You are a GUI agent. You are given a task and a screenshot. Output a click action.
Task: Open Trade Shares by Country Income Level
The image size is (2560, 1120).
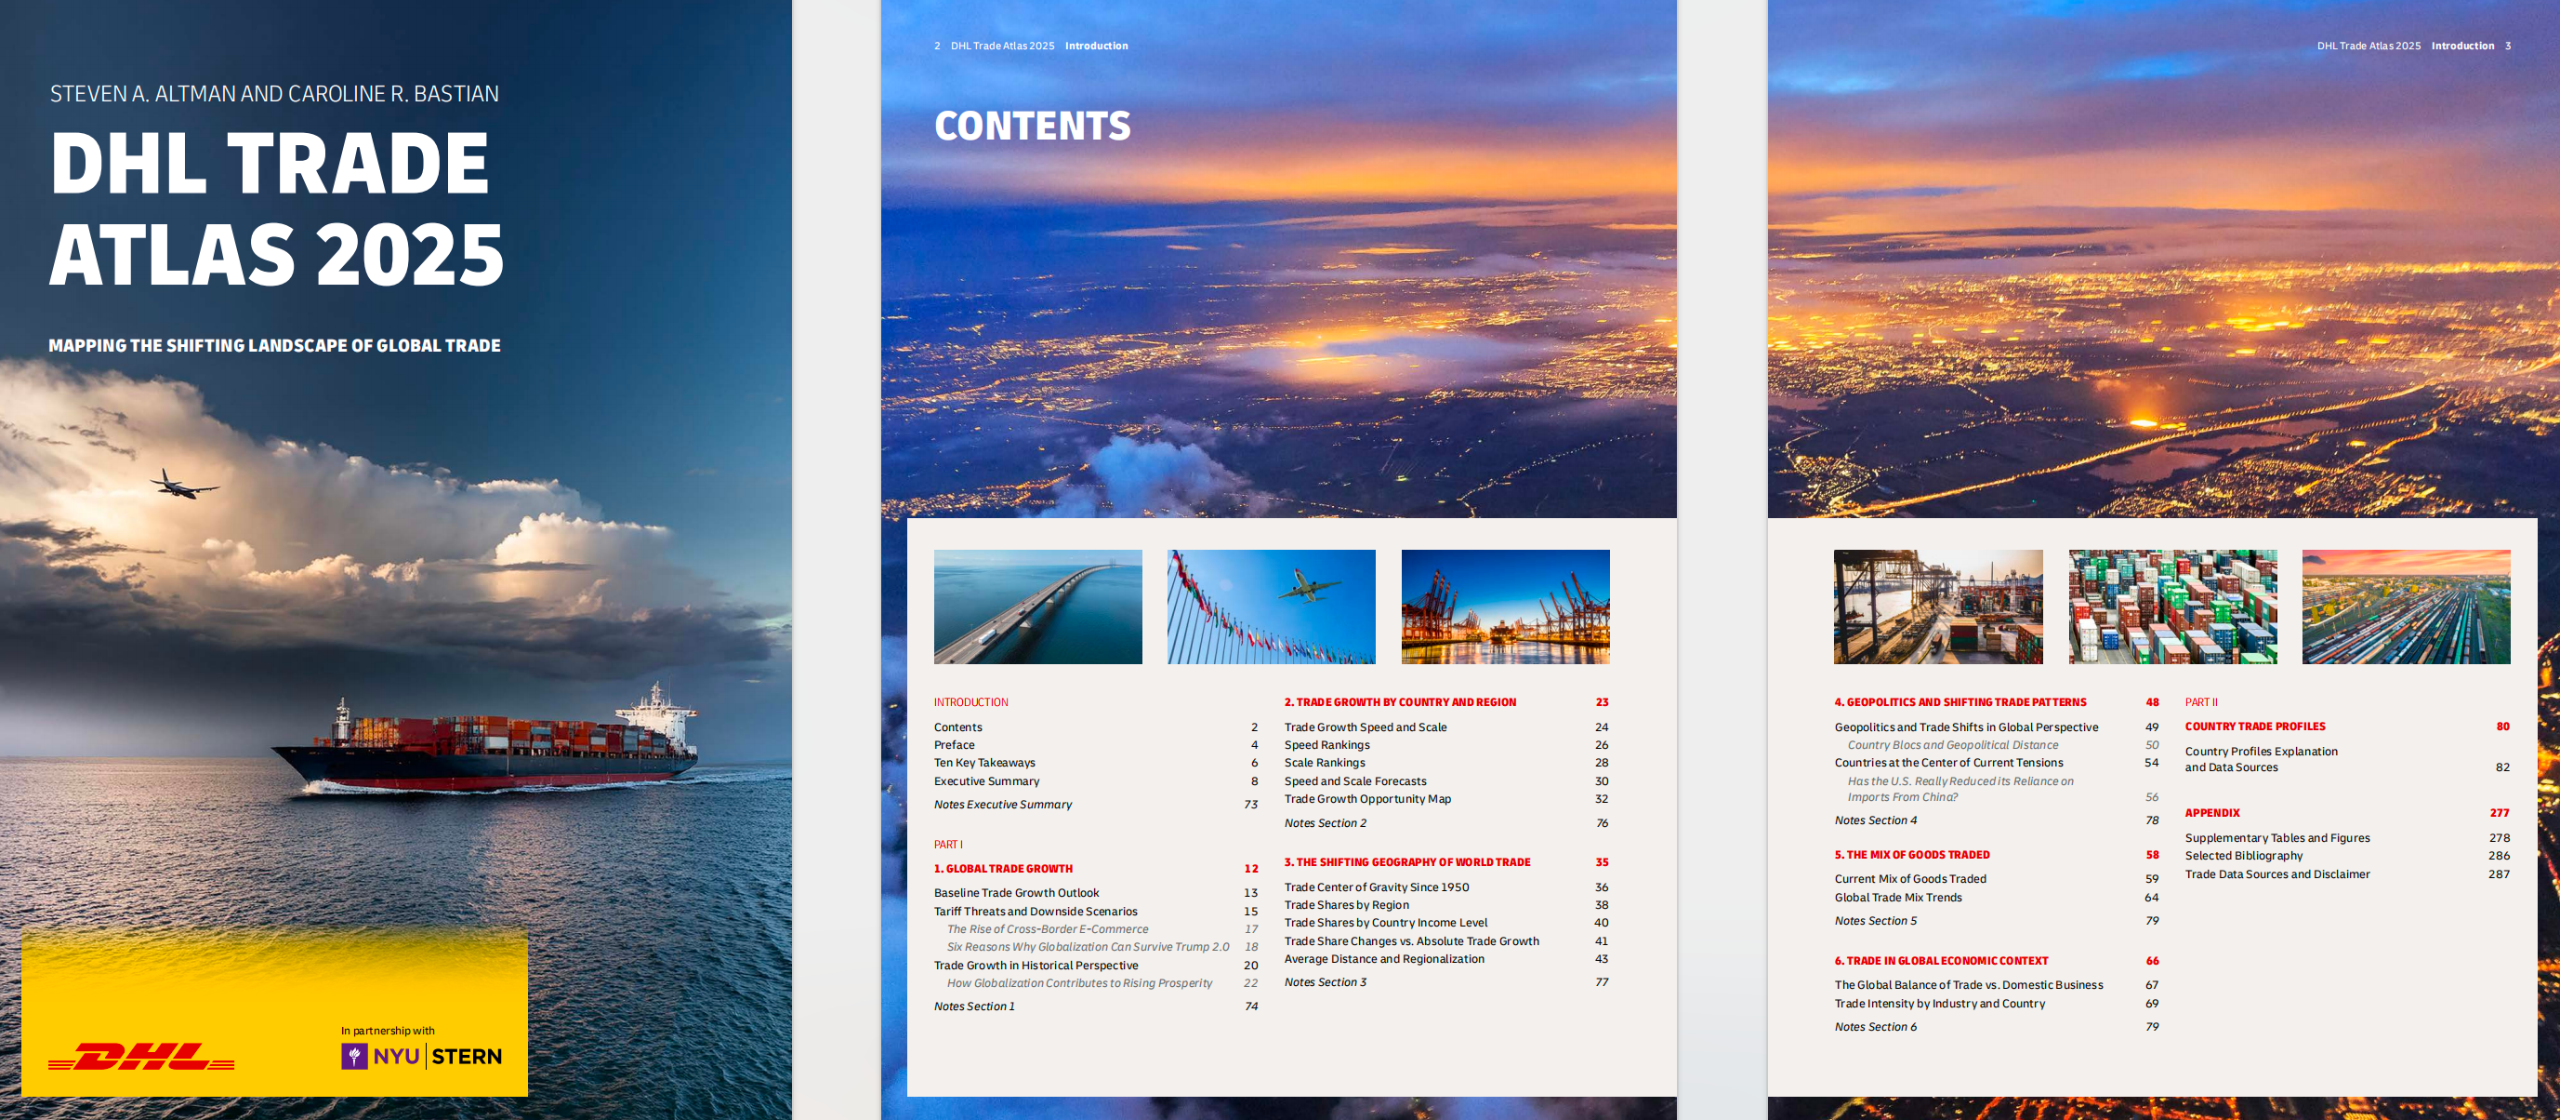pyautogui.click(x=1446, y=923)
